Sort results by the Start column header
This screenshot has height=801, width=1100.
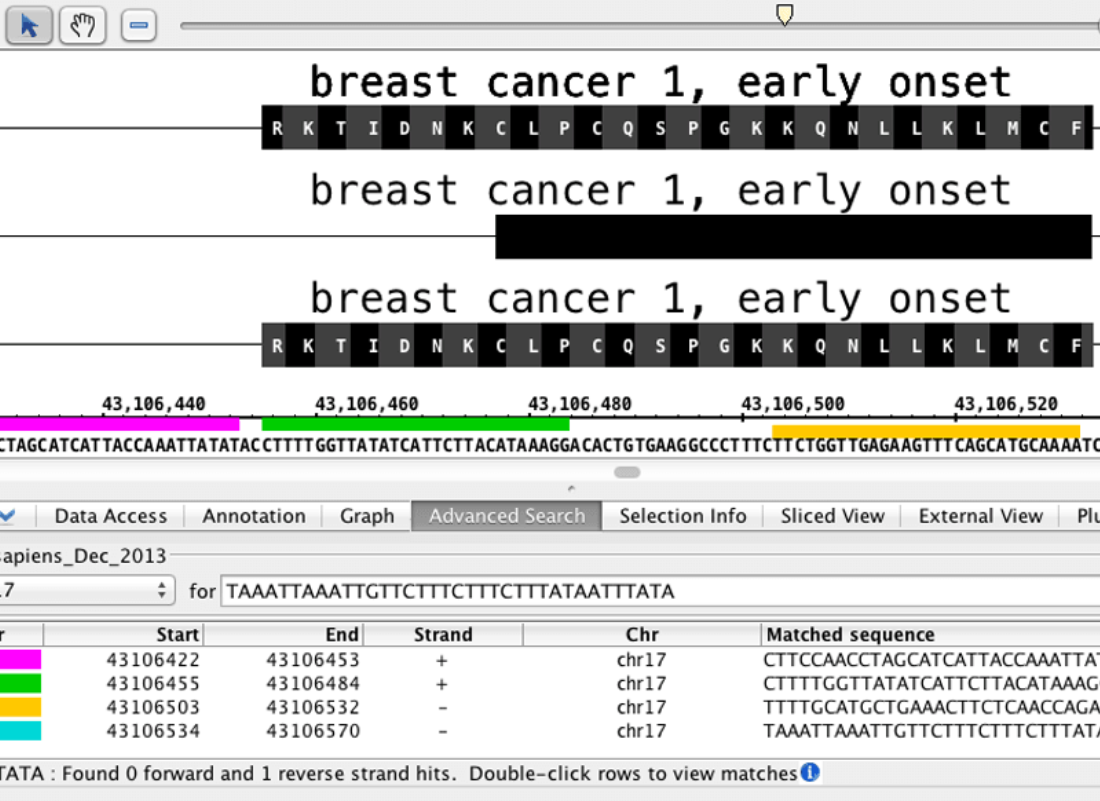[125, 634]
